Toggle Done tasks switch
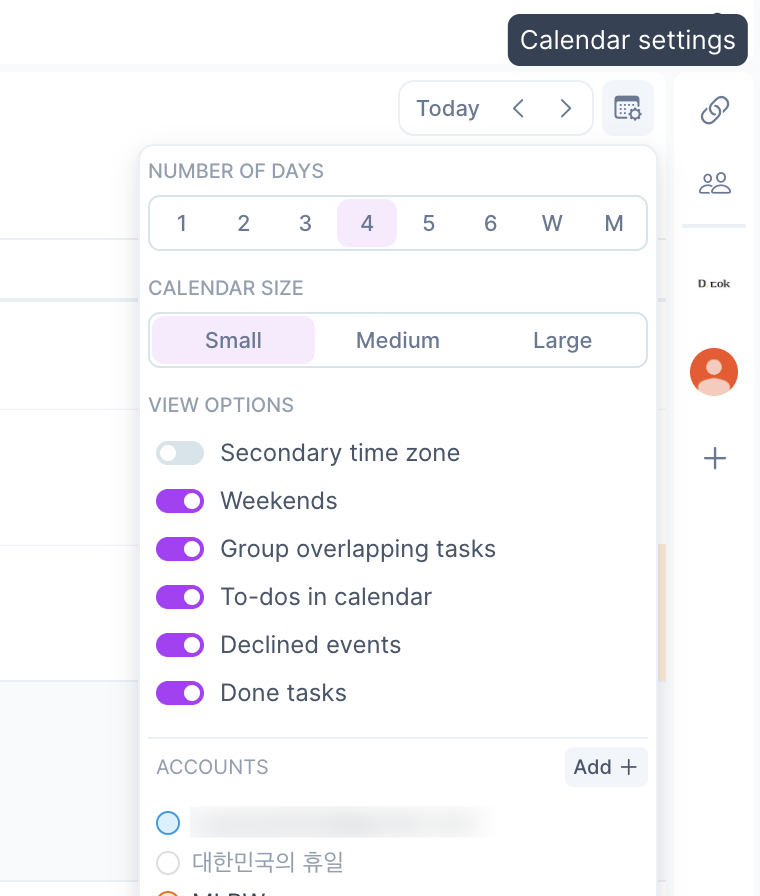Screen dimensions: 760x896 (180, 693)
